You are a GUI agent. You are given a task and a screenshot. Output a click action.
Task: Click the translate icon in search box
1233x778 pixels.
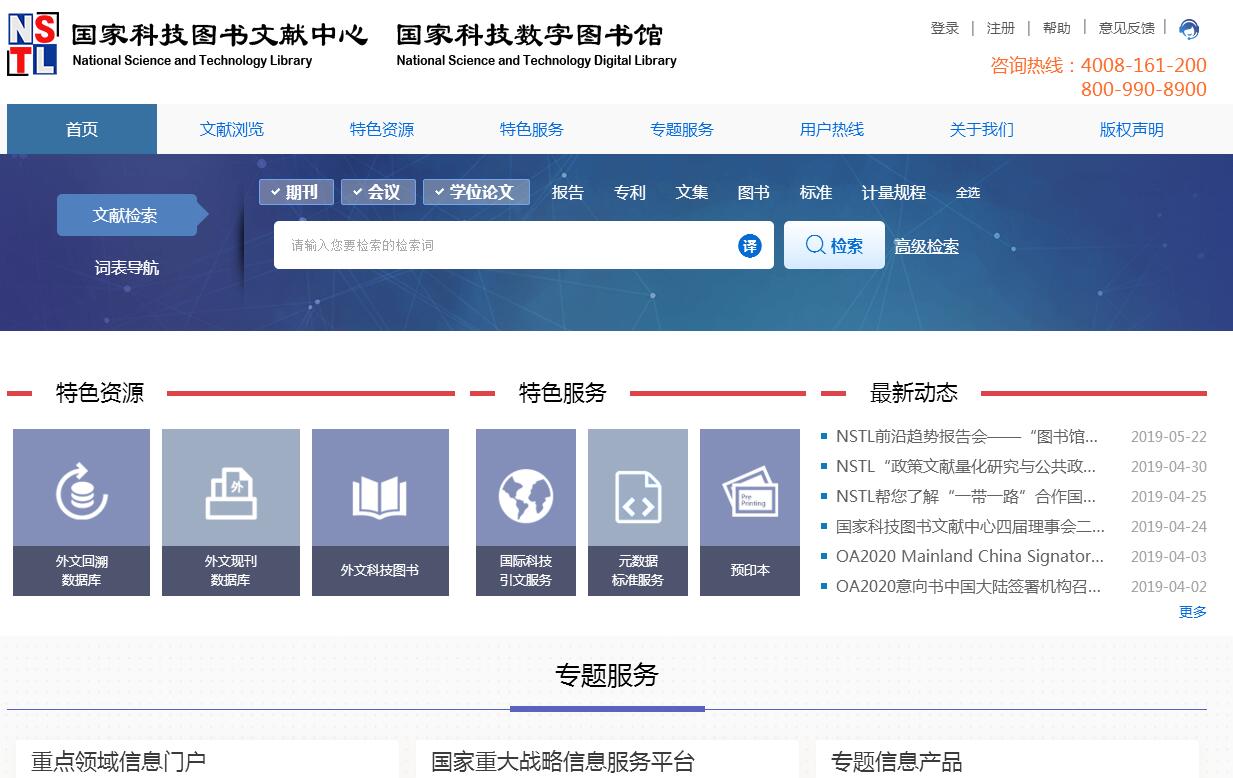749,246
